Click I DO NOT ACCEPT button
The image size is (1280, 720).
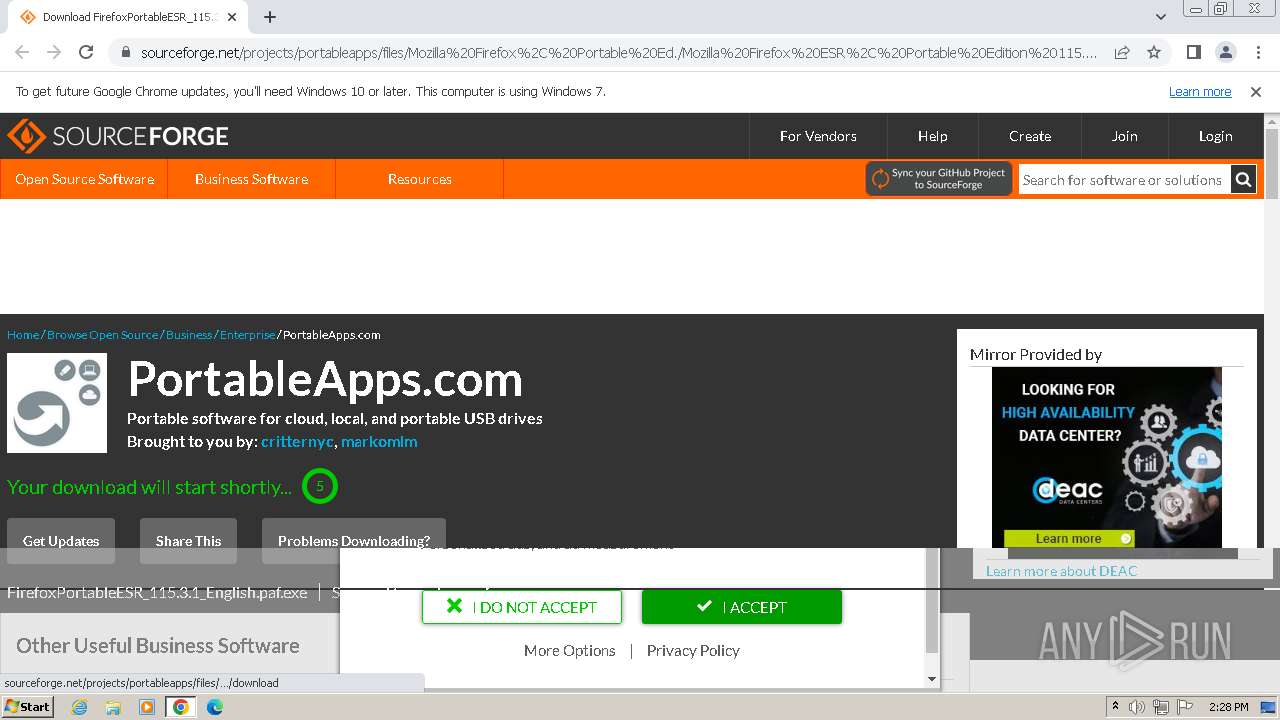pyautogui.click(x=522, y=607)
